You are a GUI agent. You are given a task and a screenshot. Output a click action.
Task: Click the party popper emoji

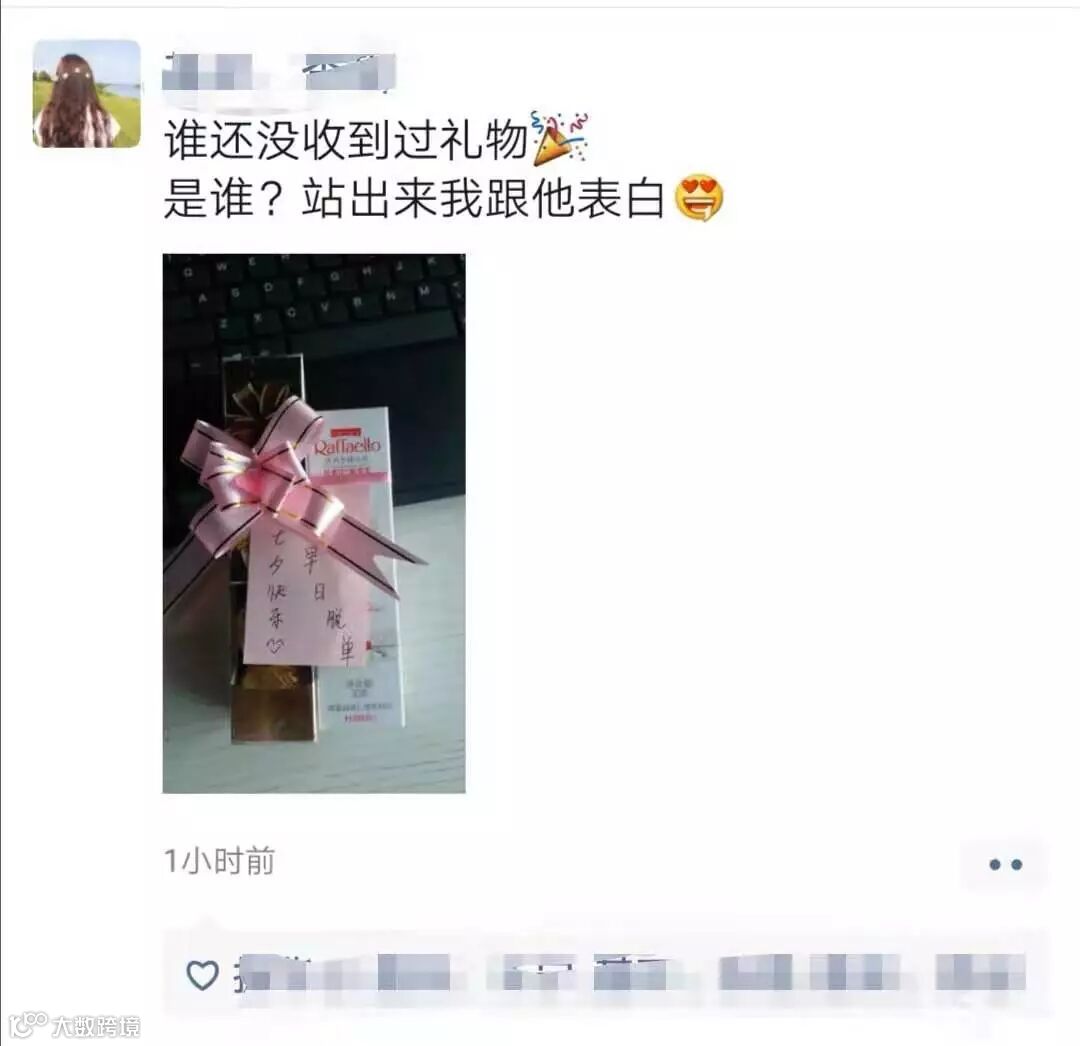point(559,138)
